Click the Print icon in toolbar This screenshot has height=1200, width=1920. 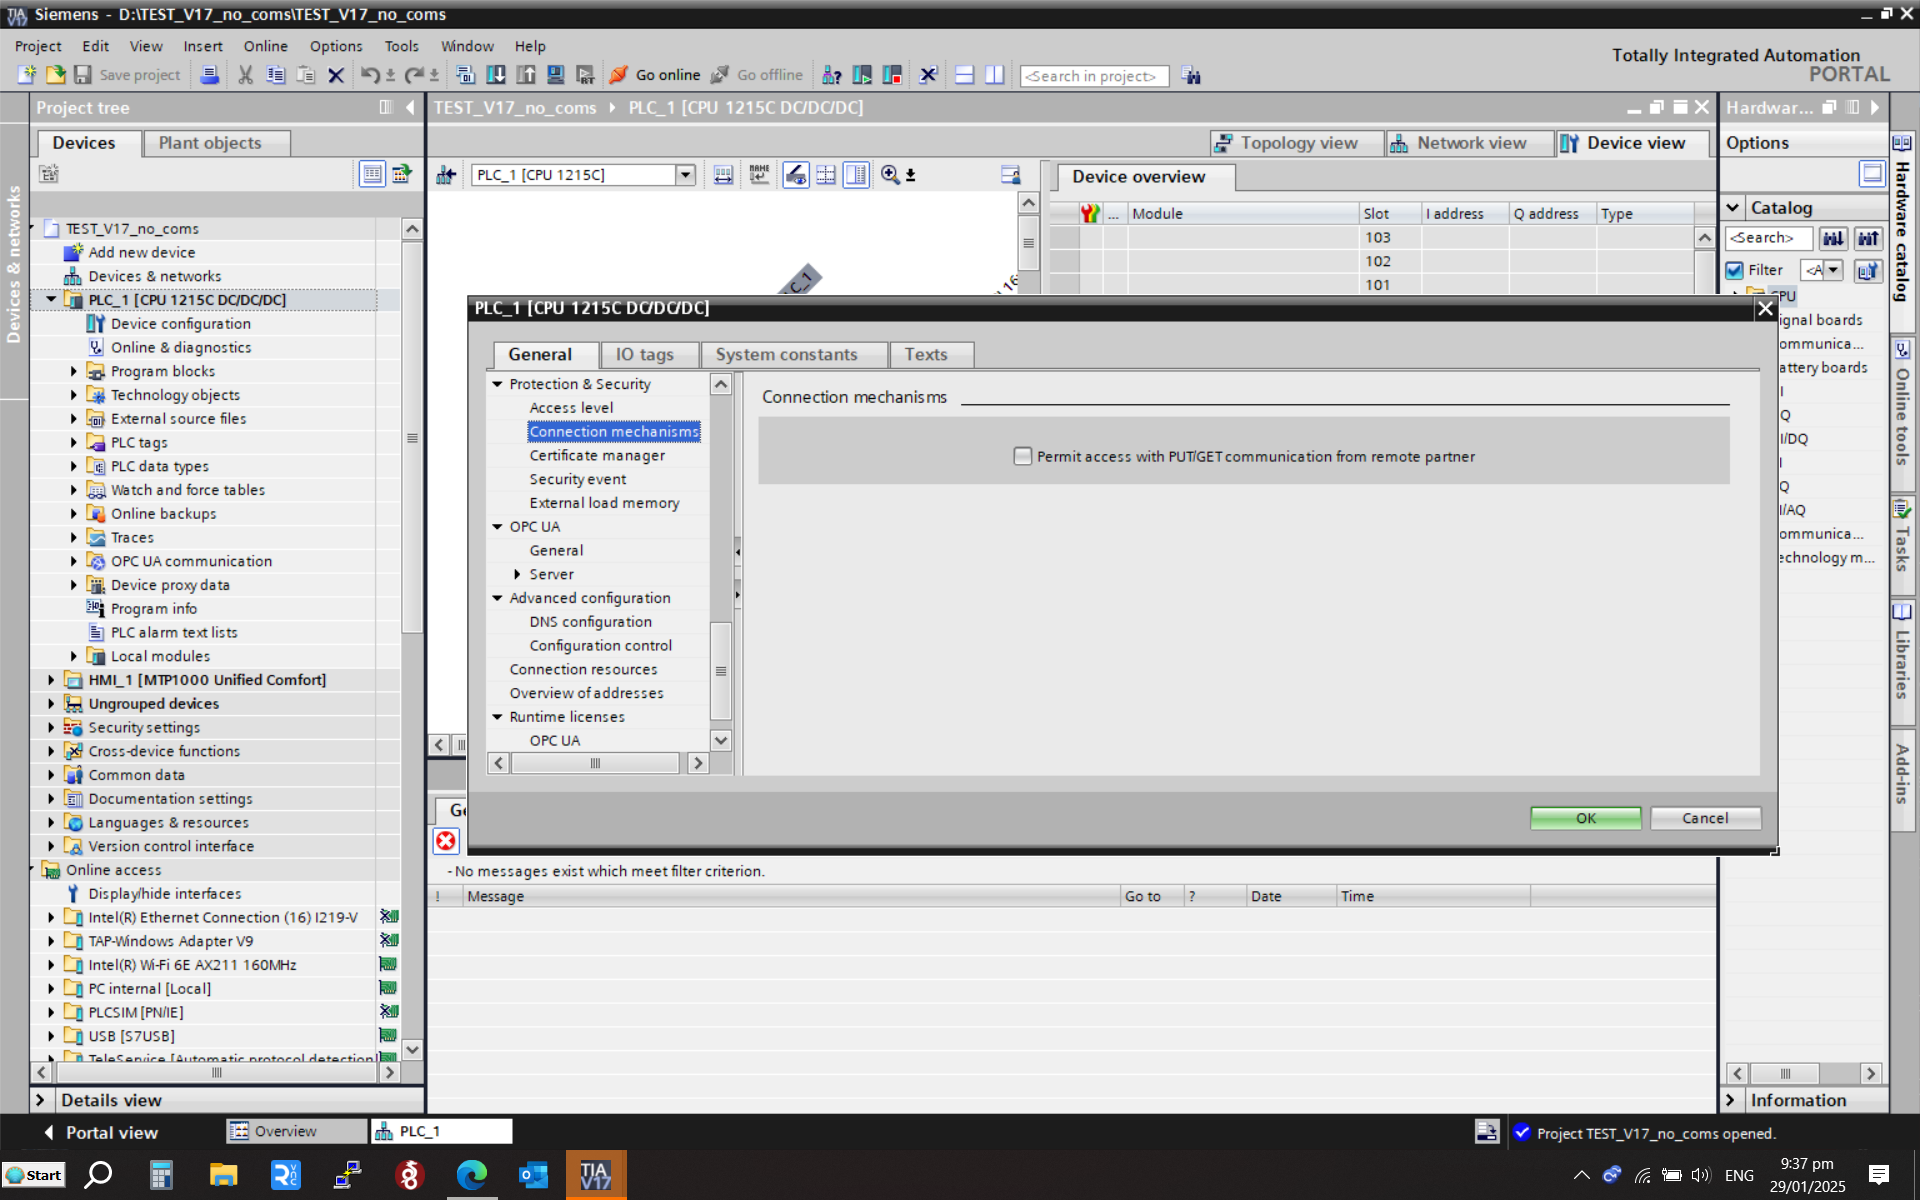(210, 75)
